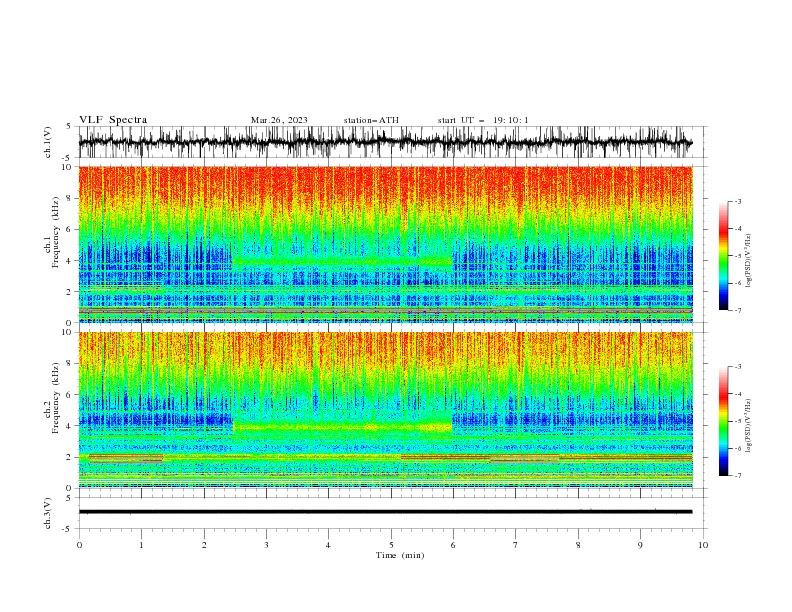Click the 'Time (min)' axis label
The height and width of the screenshot is (612, 792).
point(400,555)
